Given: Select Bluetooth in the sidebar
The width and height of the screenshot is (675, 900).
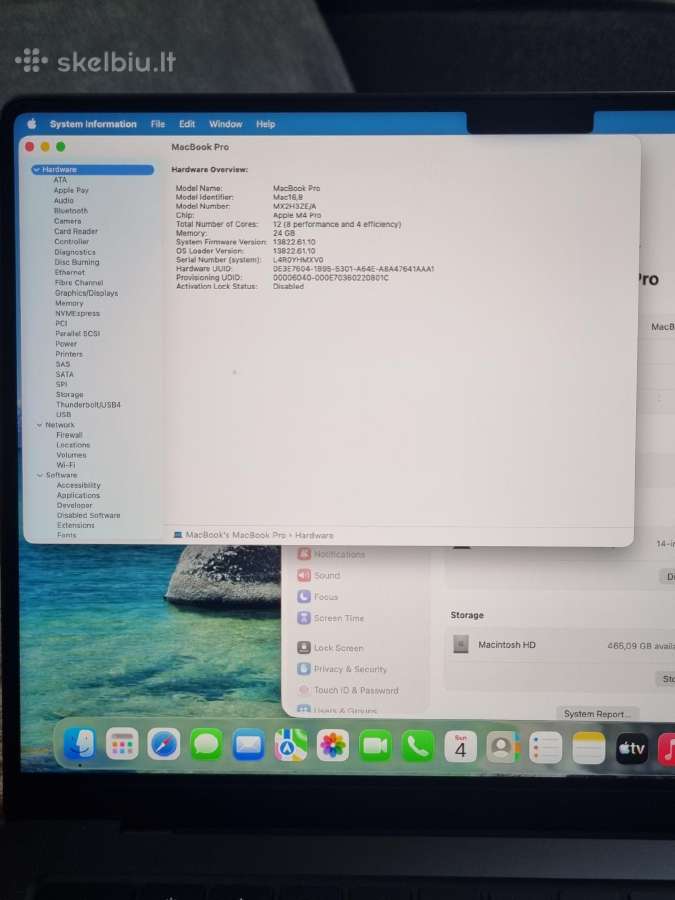Looking at the screenshot, I should [x=71, y=211].
